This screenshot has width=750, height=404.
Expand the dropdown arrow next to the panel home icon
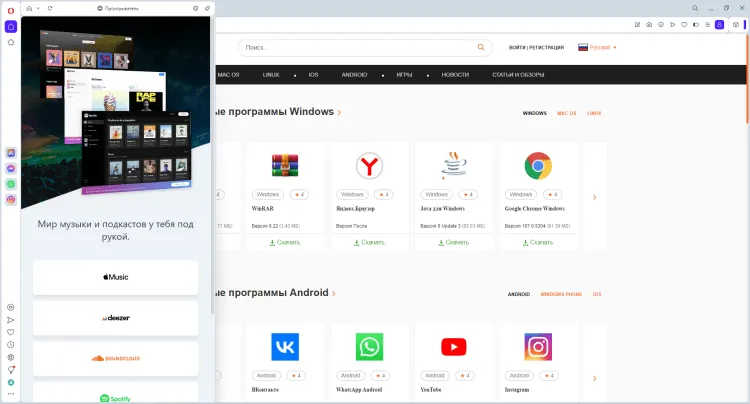(x=38, y=8)
